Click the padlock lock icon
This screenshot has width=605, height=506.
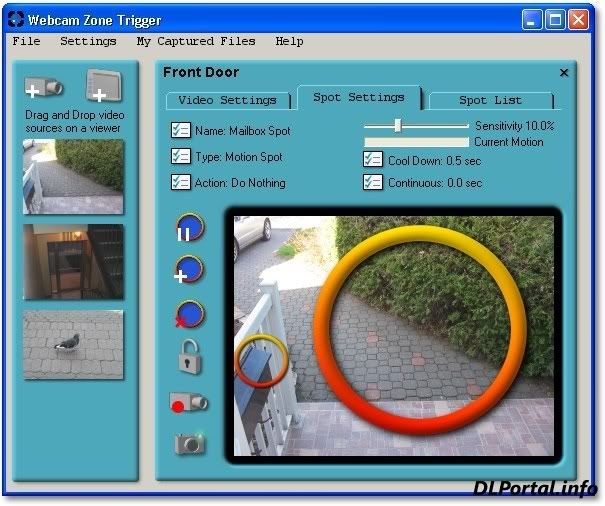[190, 356]
